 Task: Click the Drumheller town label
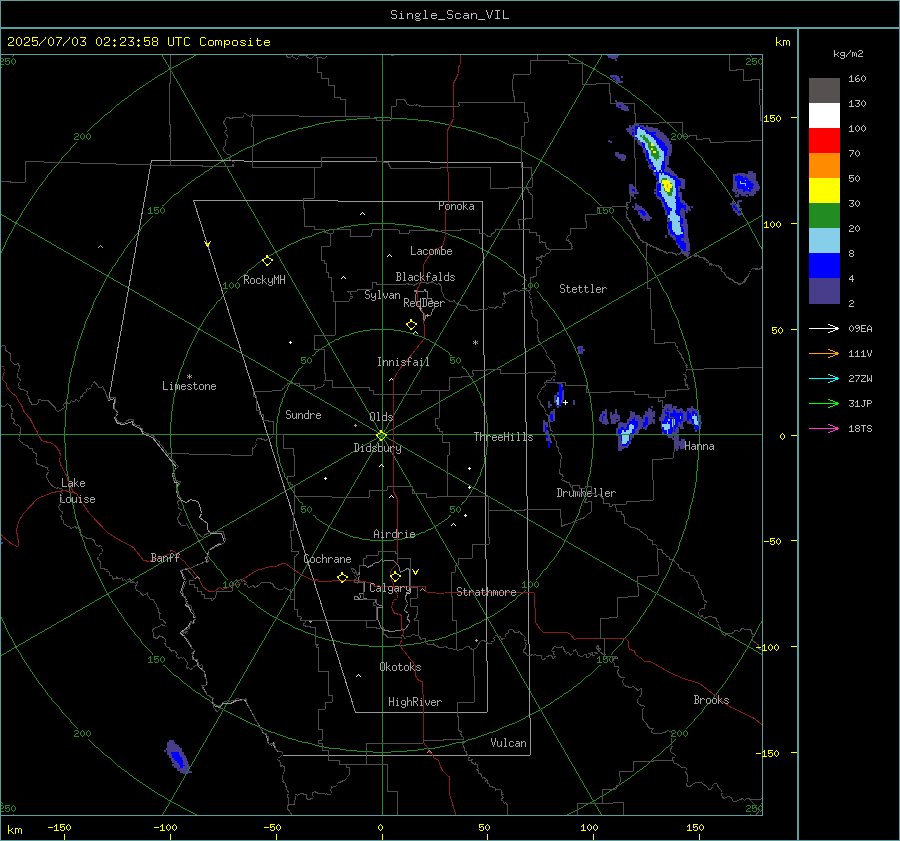586,493
